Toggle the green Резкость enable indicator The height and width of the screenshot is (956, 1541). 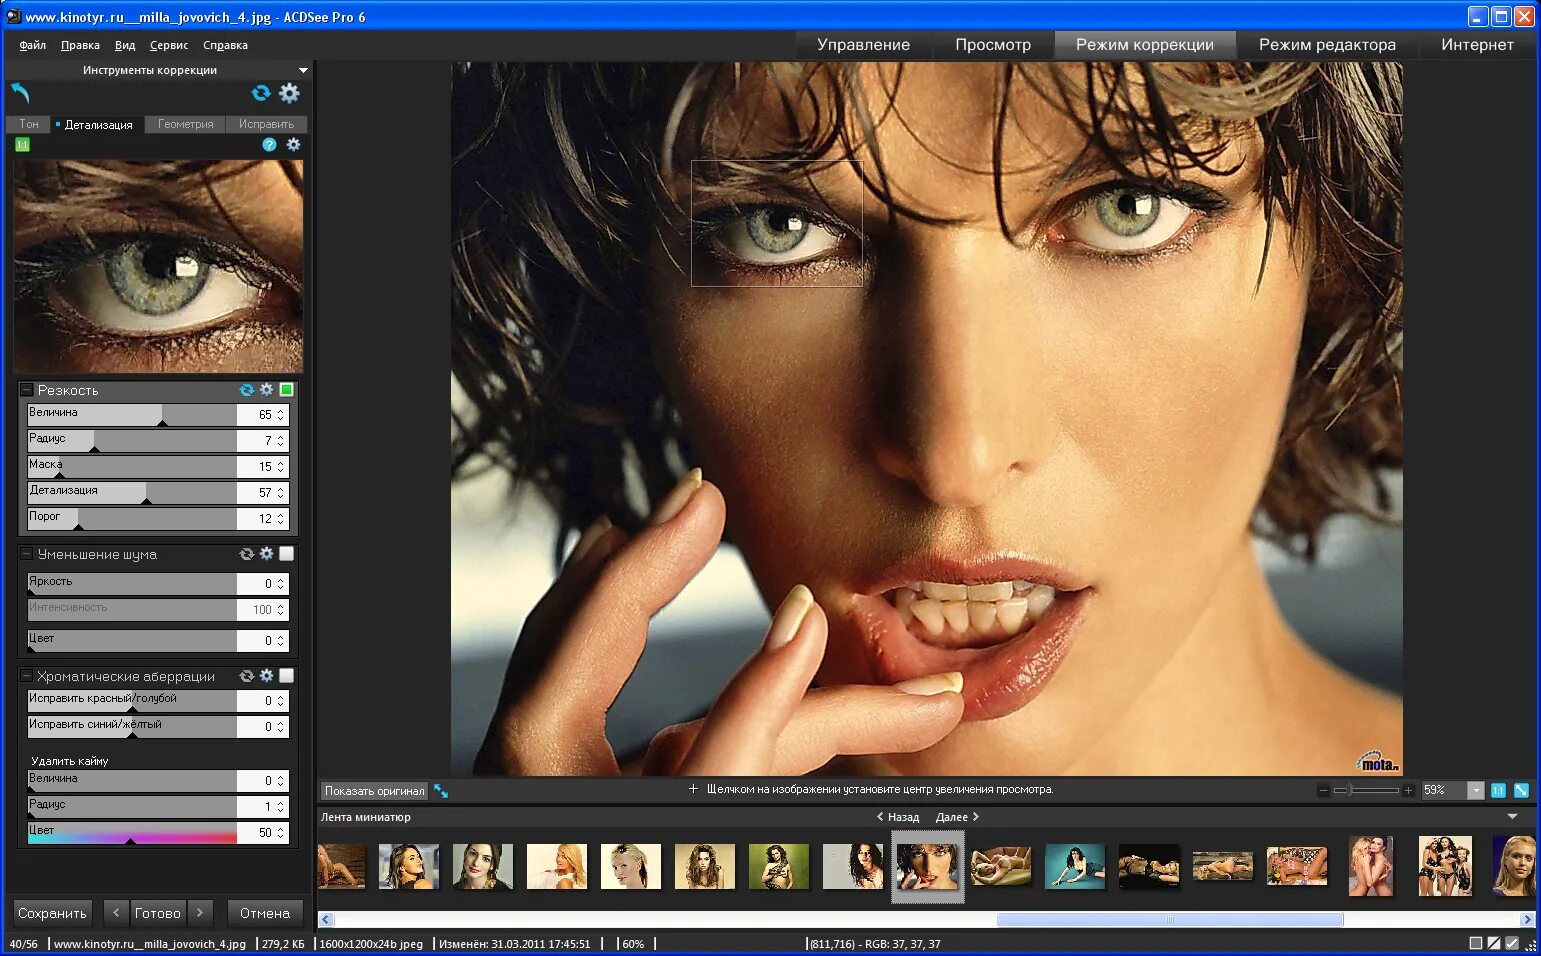click(286, 390)
